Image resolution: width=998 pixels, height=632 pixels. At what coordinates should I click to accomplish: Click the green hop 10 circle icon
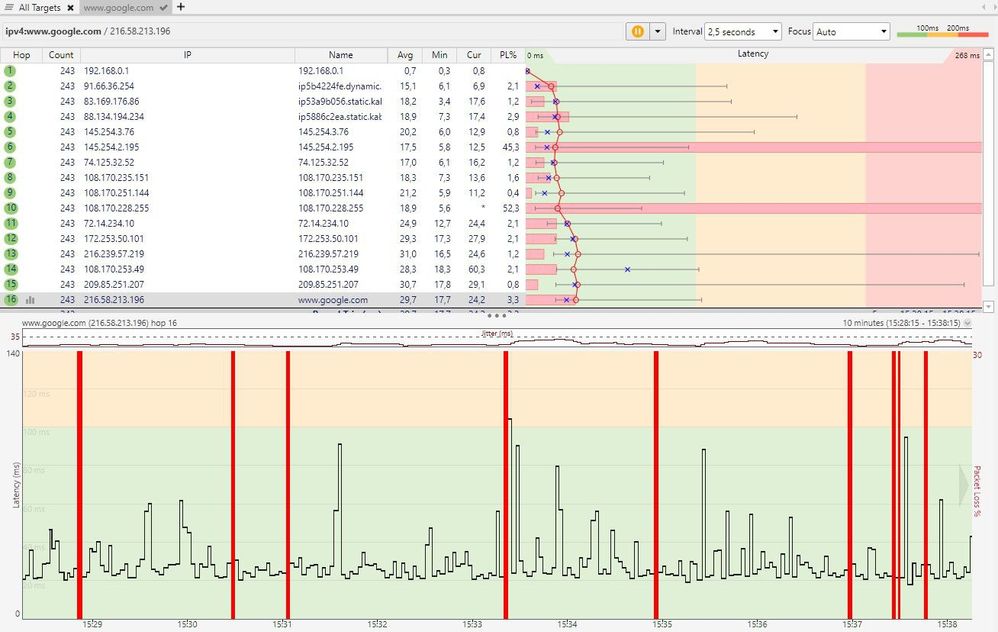tap(10, 208)
